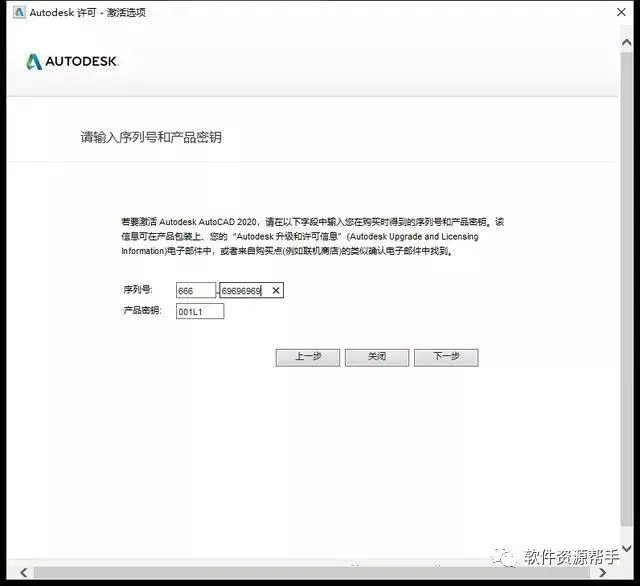Viewport: 640px width, 586px height.
Task: Click the heading 请输入序列号和产品密钥
Action: tap(151, 137)
